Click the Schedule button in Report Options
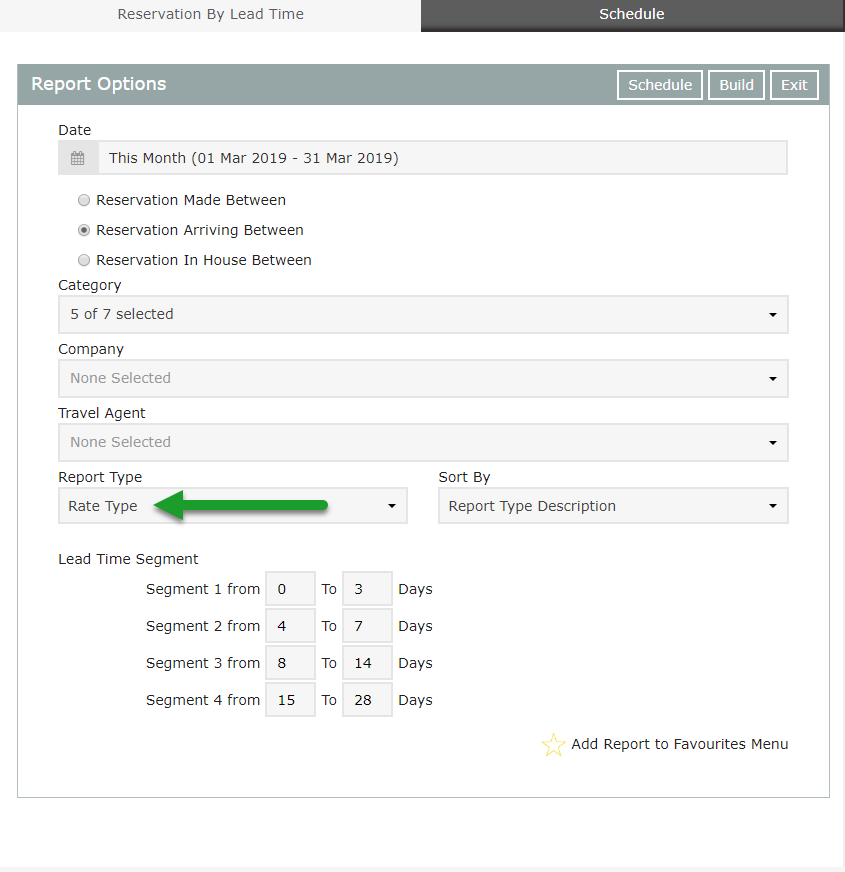 [x=660, y=85]
